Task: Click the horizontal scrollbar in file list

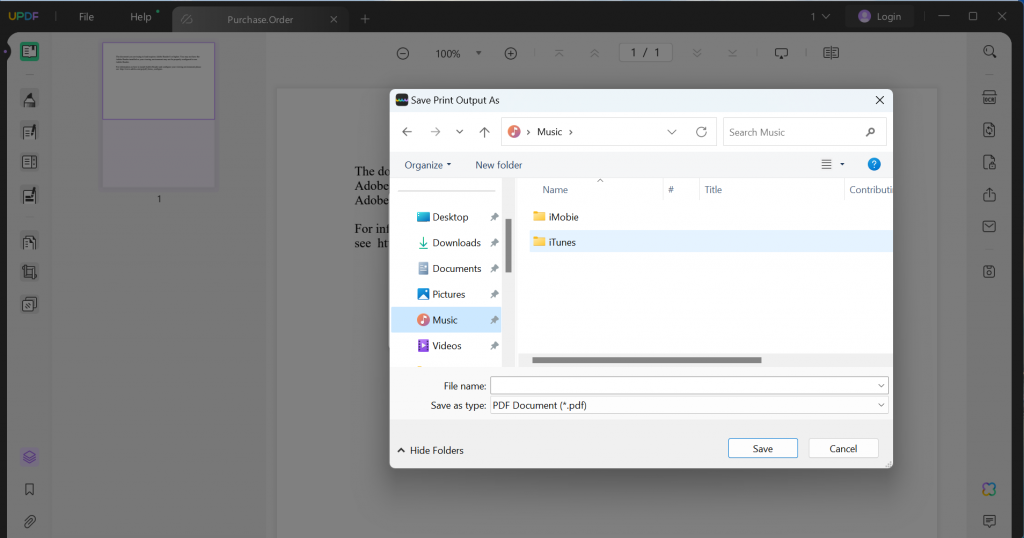Action: (647, 360)
